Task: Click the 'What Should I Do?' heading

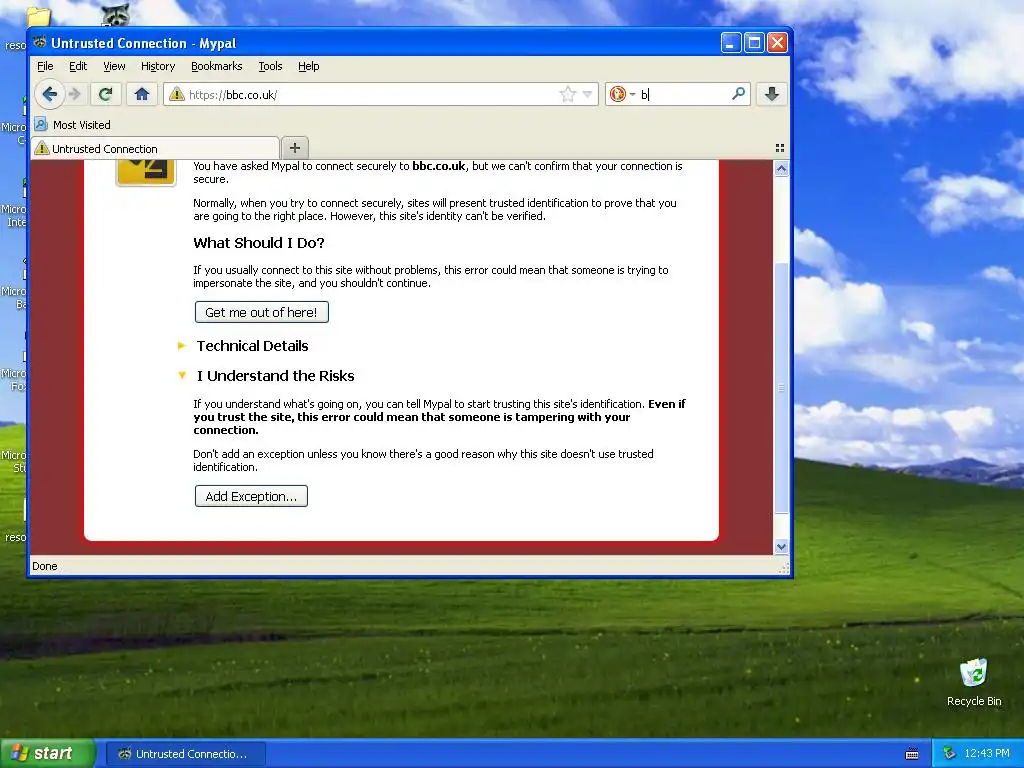Action: click(x=259, y=243)
